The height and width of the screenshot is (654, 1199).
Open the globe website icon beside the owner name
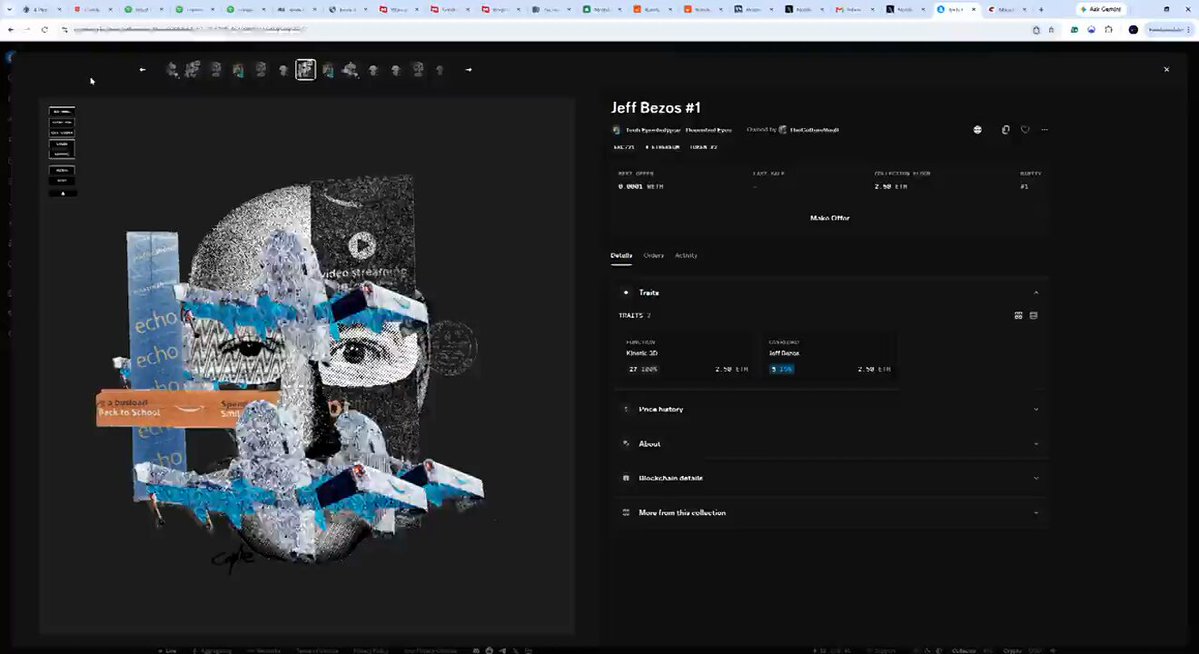tap(977, 130)
